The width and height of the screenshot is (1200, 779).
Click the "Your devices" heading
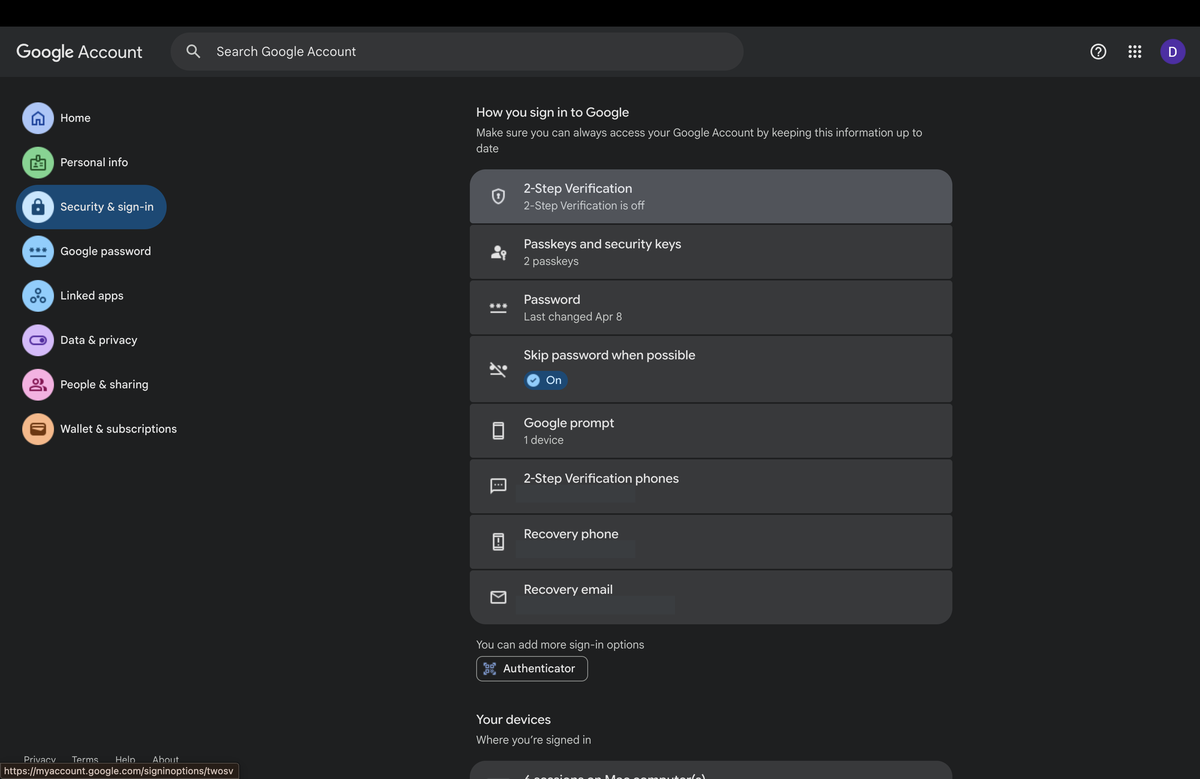tap(513, 720)
